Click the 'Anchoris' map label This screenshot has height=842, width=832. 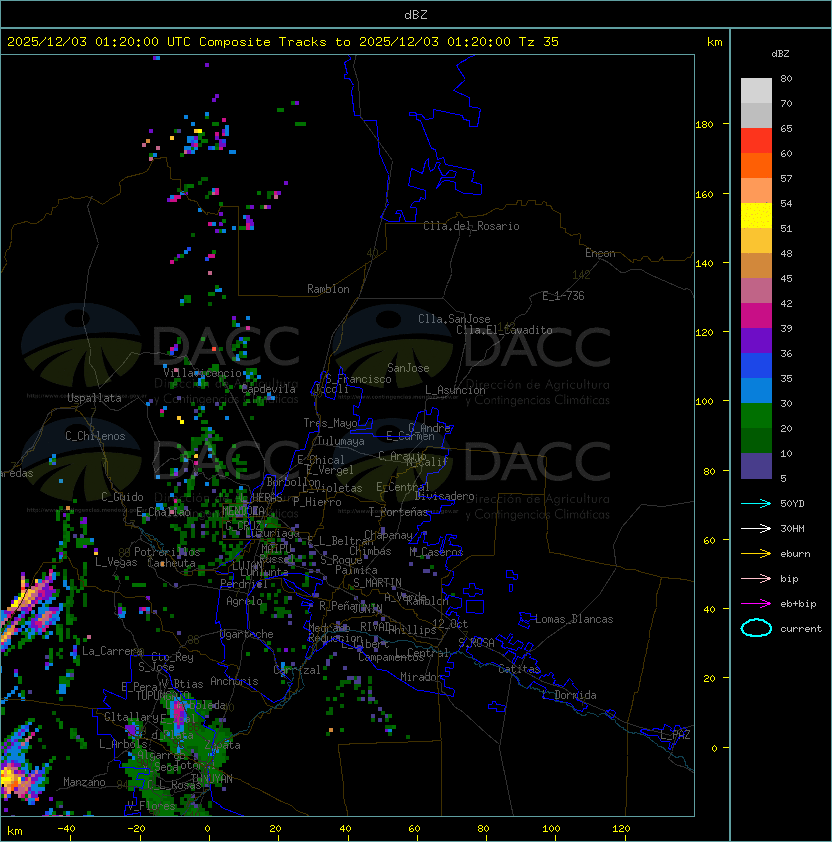point(234,681)
